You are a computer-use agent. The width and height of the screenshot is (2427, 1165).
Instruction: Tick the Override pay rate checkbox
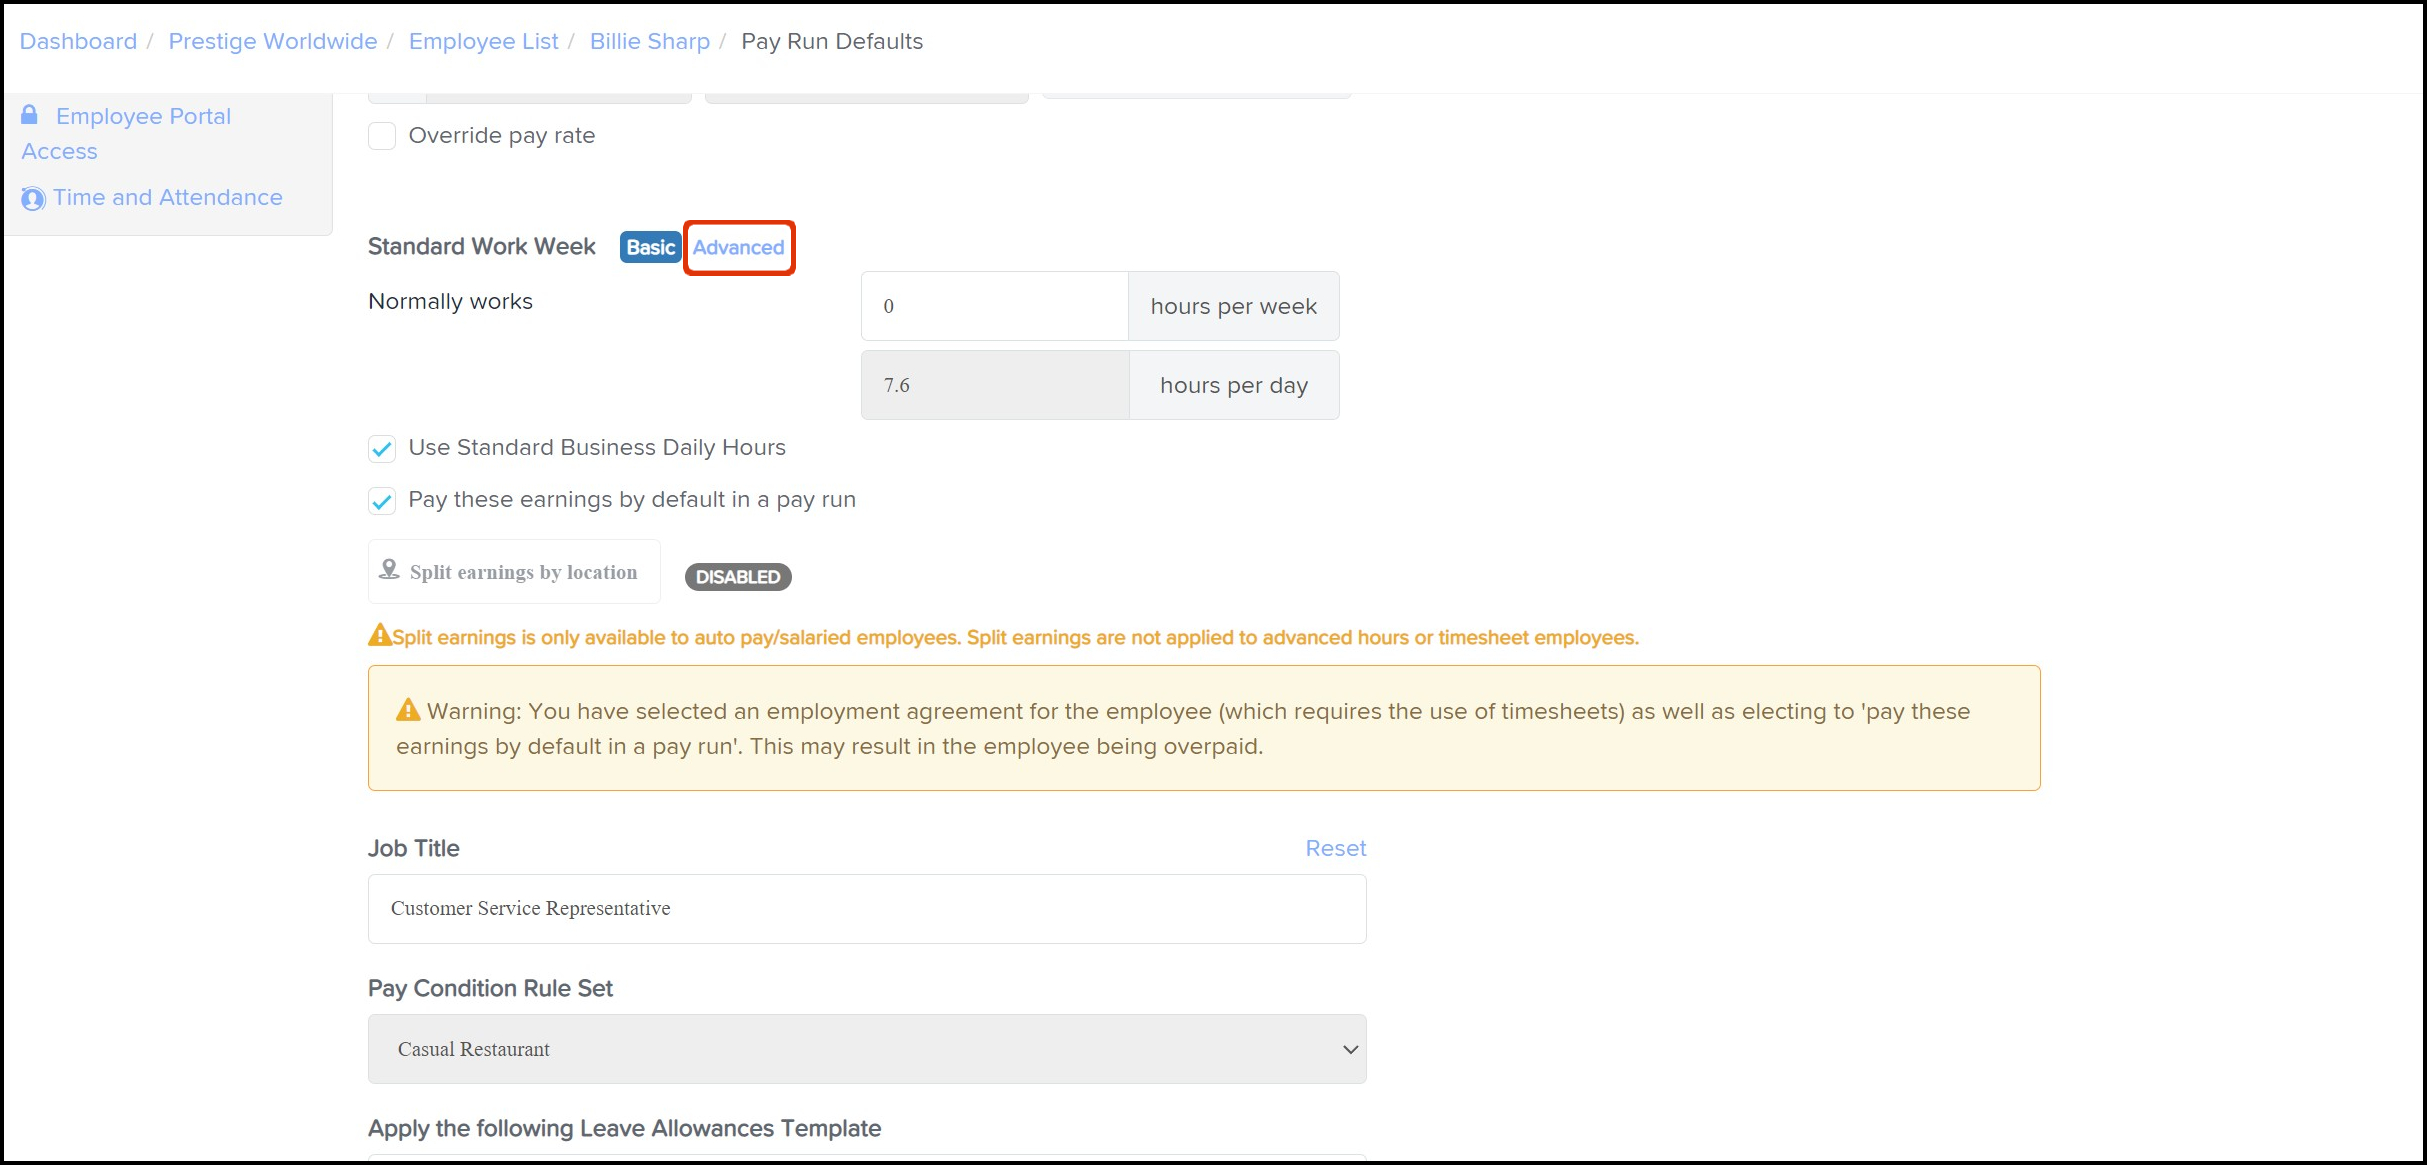tap(382, 136)
